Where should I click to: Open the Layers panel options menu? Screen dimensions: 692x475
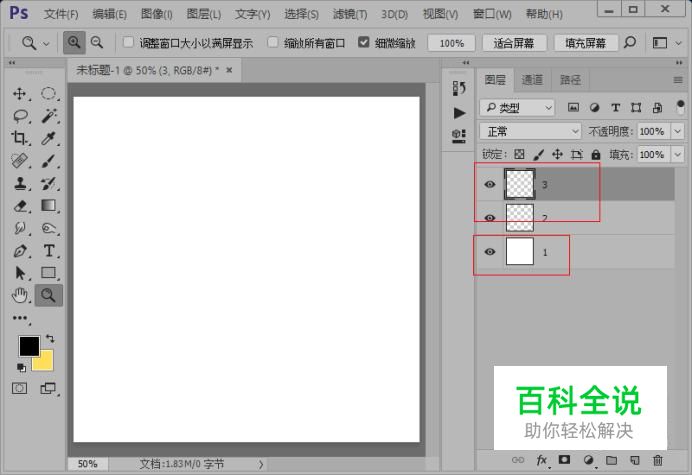(x=678, y=80)
